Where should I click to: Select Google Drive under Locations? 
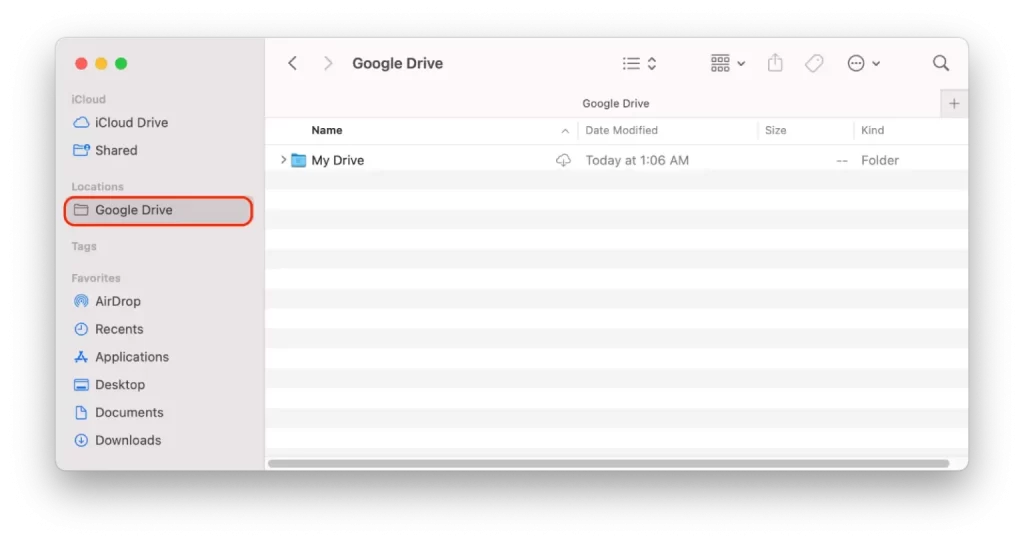click(x=159, y=210)
